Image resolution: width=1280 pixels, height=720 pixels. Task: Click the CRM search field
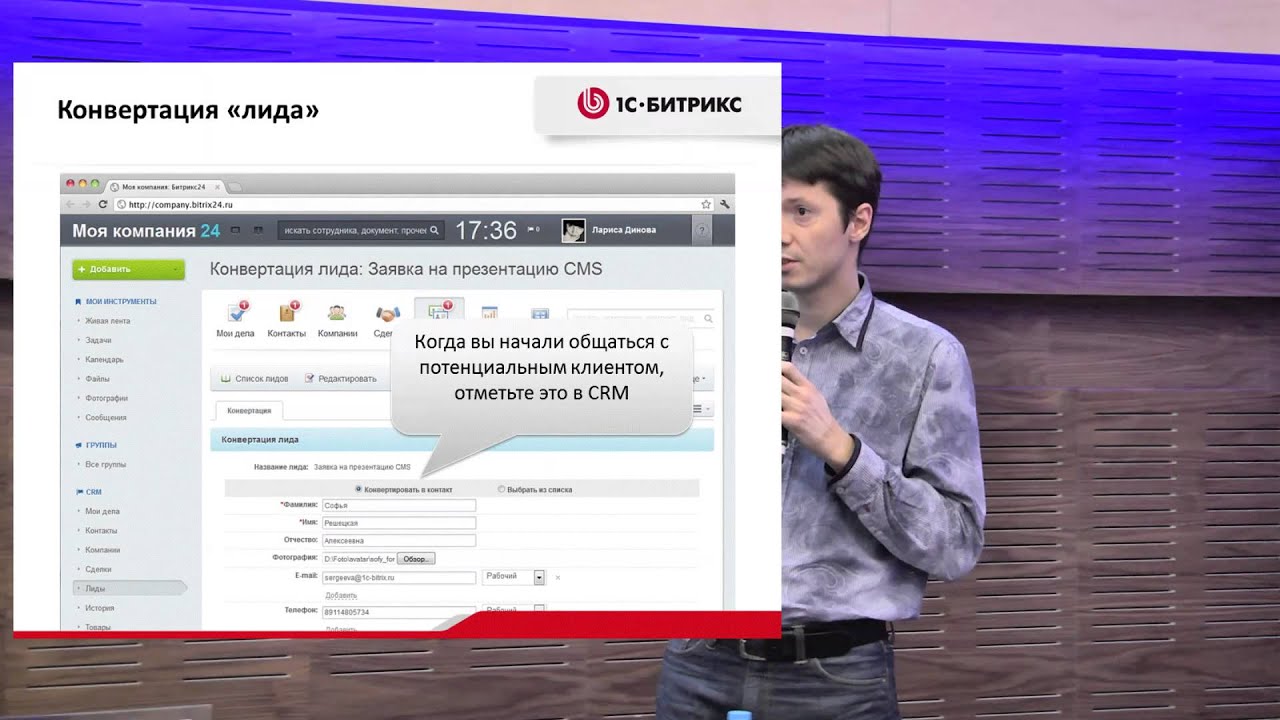(642, 318)
